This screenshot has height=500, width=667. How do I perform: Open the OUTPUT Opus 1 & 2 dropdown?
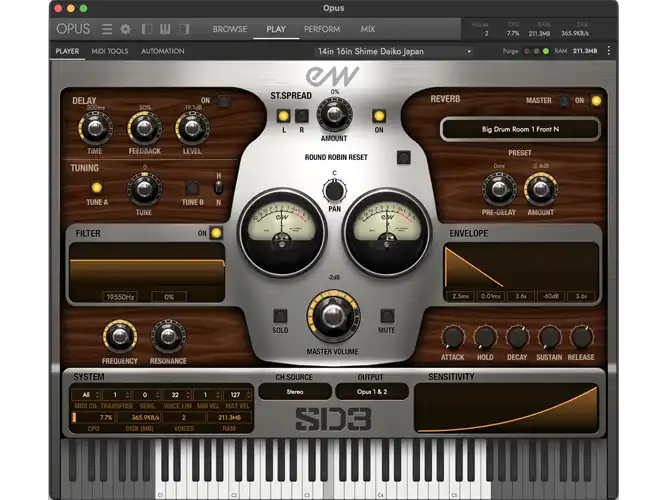coord(372,392)
